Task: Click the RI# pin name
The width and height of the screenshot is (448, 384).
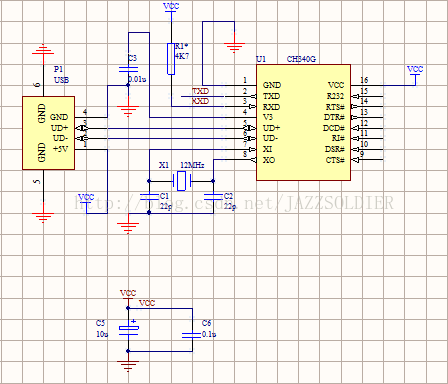Action: point(338,138)
